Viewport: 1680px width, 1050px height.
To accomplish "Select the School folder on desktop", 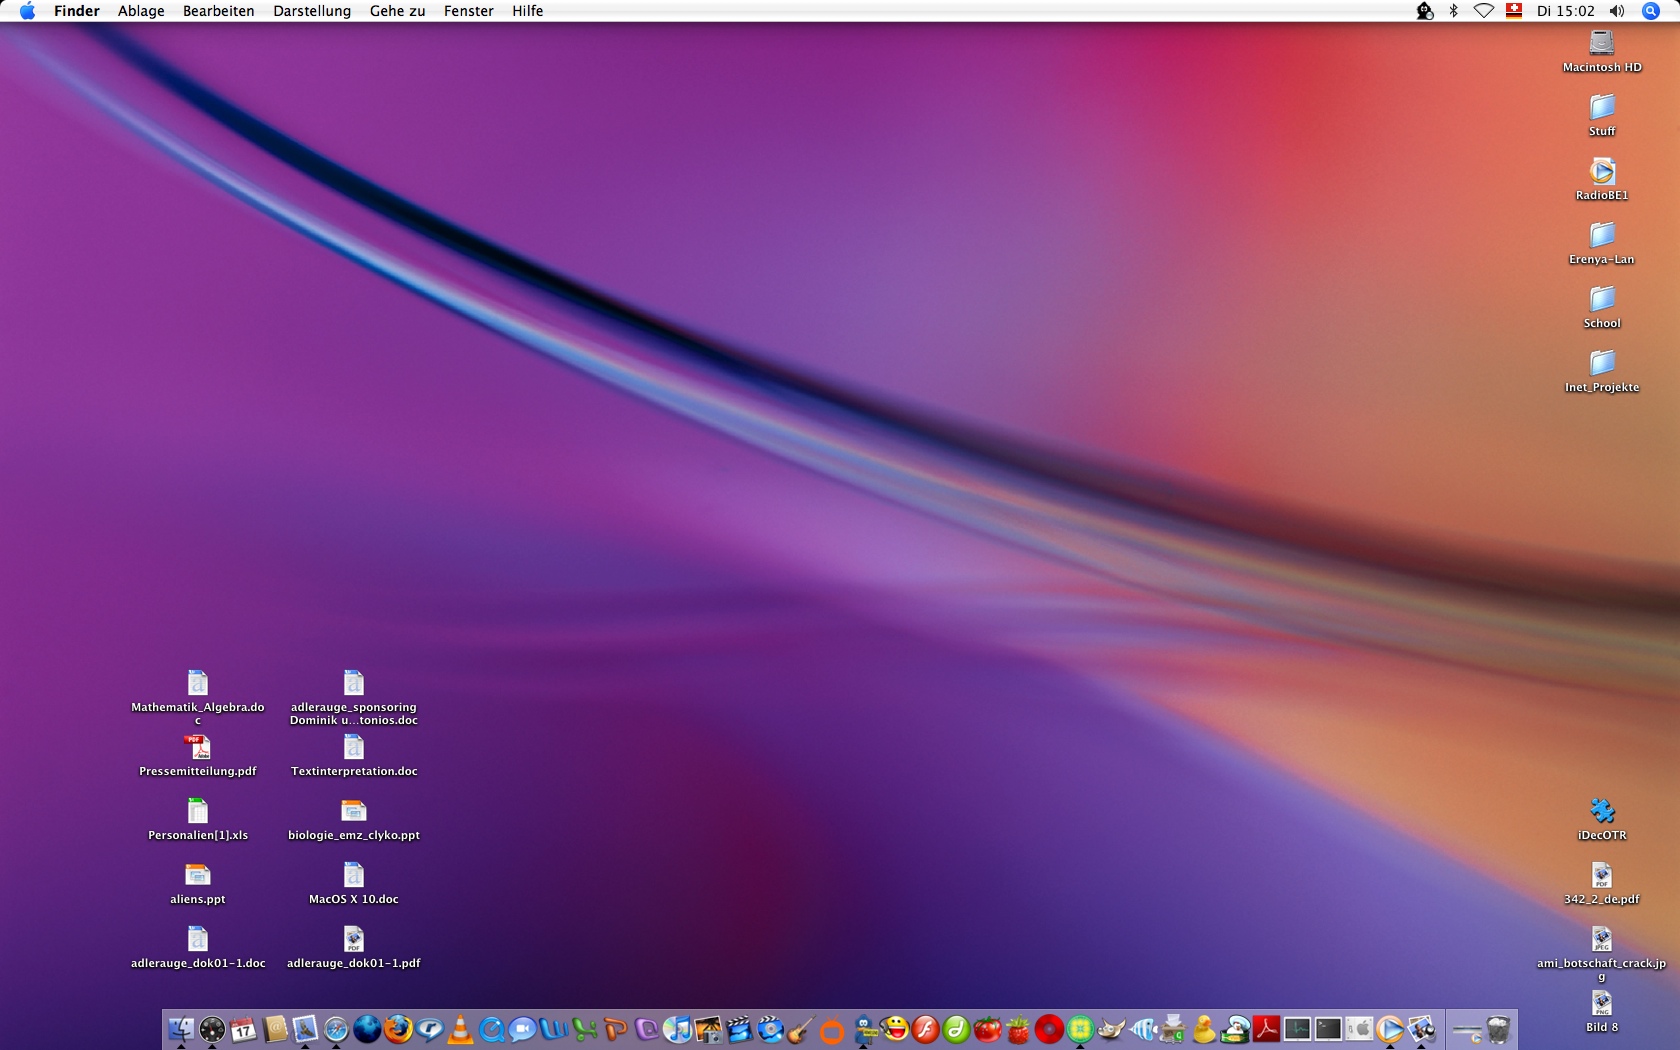I will 1602,300.
